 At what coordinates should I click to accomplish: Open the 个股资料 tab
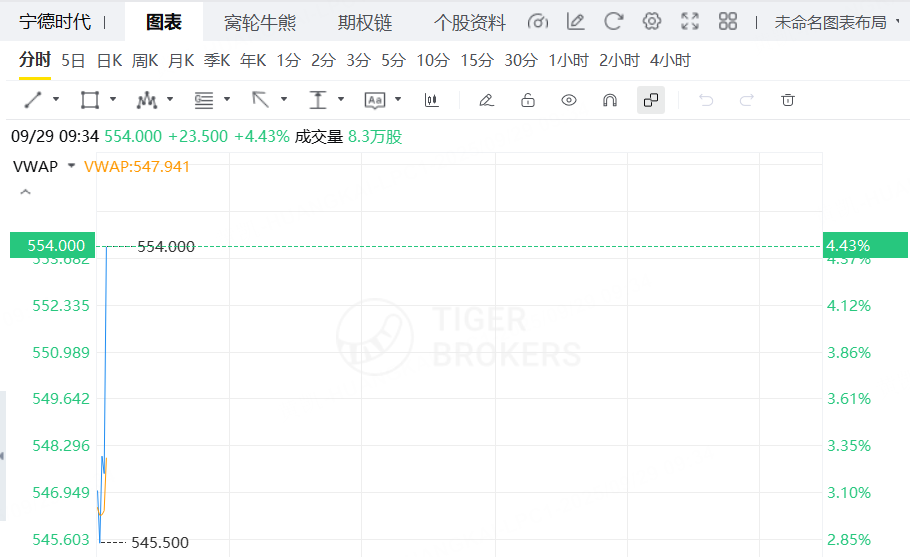(470, 22)
